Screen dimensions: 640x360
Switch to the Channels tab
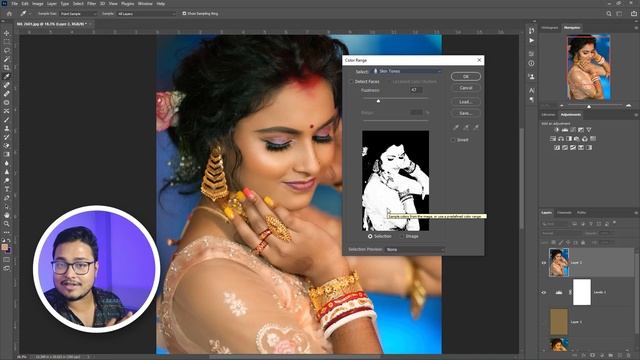564,213
